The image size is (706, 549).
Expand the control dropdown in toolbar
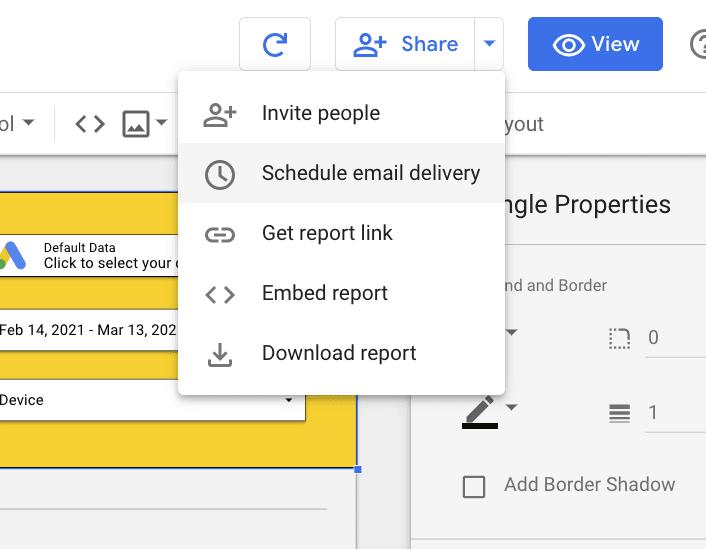click(x=28, y=122)
